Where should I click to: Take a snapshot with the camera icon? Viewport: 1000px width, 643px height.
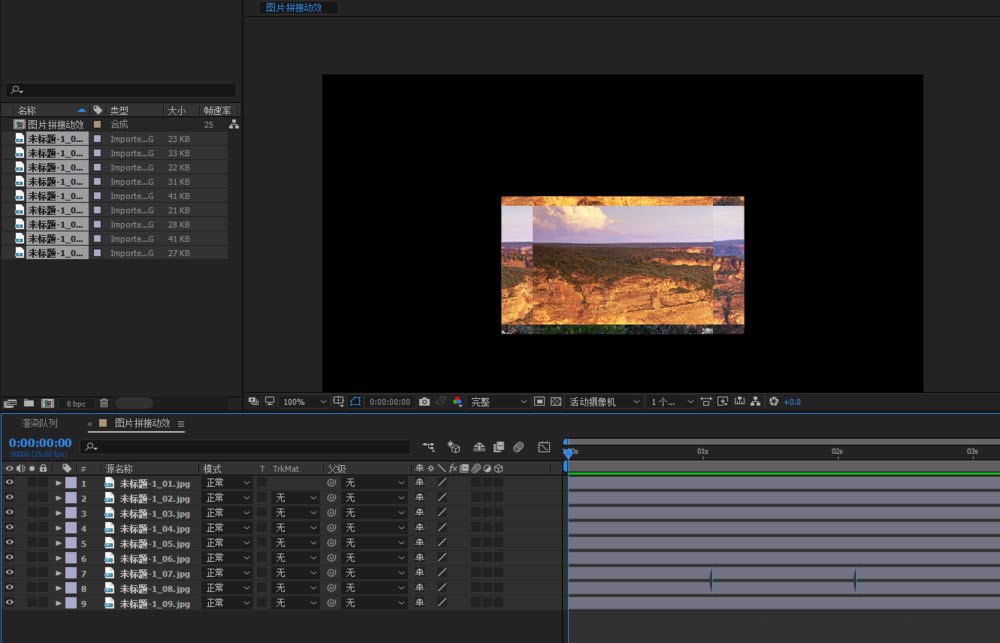(x=424, y=402)
